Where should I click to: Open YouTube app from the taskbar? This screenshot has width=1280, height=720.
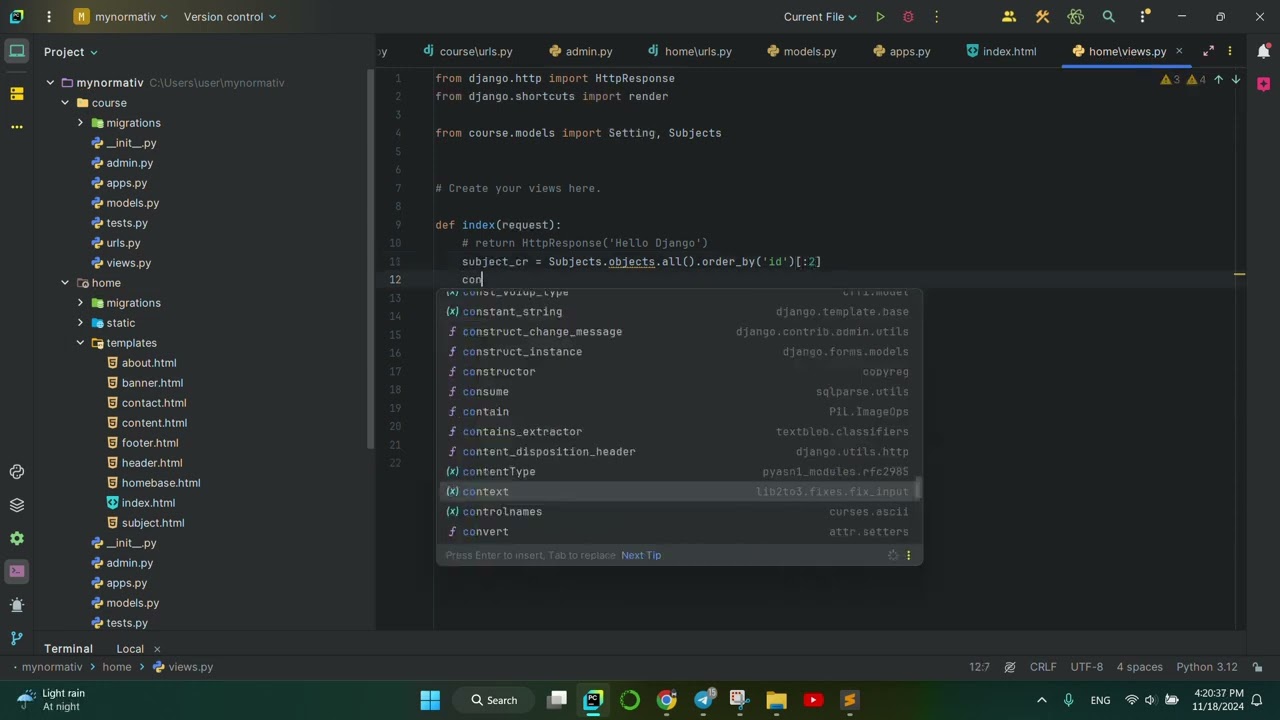click(x=813, y=700)
